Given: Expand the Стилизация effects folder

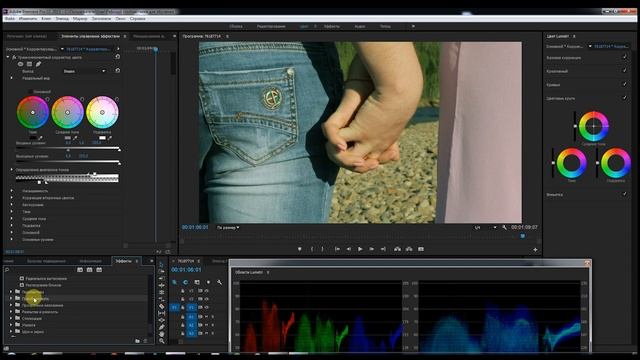Looking at the screenshot, I should pos(11,318).
